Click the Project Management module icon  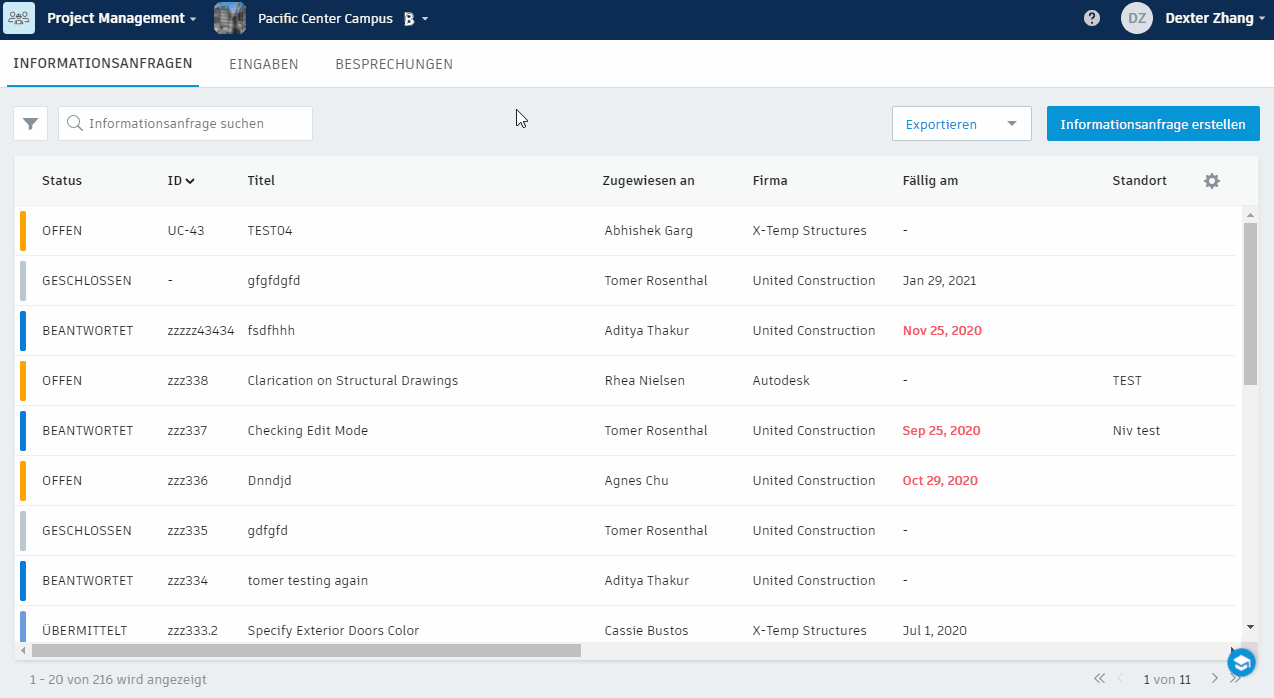(x=19, y=18)
